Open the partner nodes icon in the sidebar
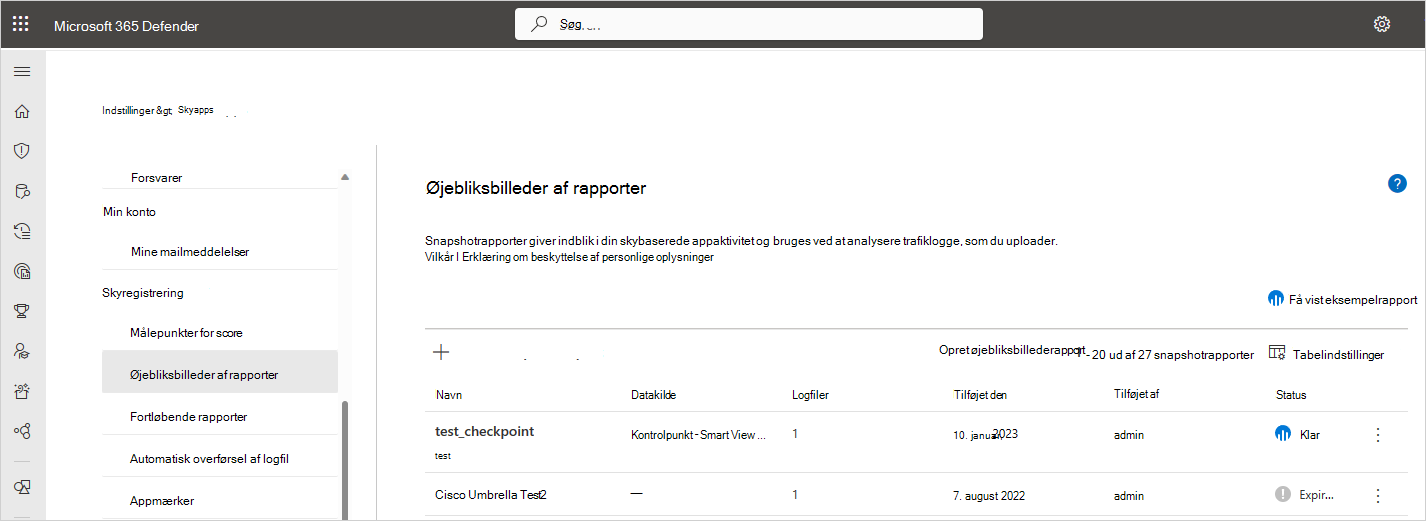Image resolution: width=1426 pixels, height=521 pixels. click(x=21, y=431)
